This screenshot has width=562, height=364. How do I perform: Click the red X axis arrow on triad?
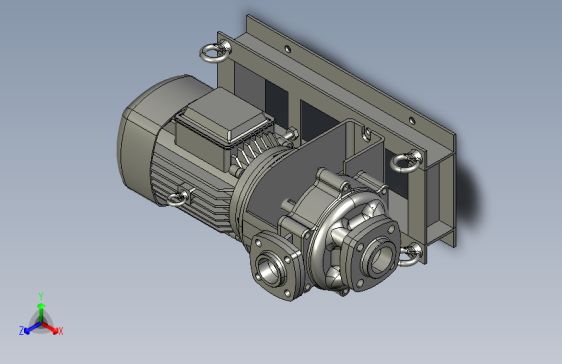[50, 328]
